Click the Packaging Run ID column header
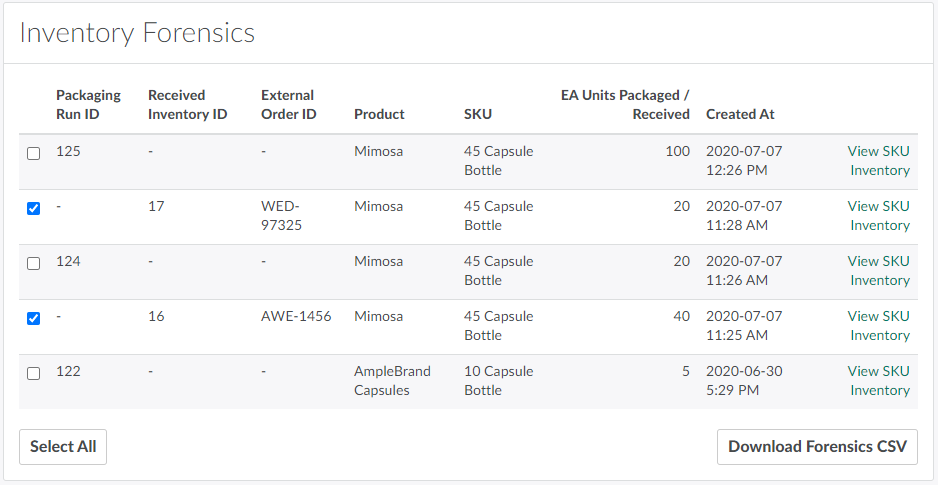 pos(88,104)
